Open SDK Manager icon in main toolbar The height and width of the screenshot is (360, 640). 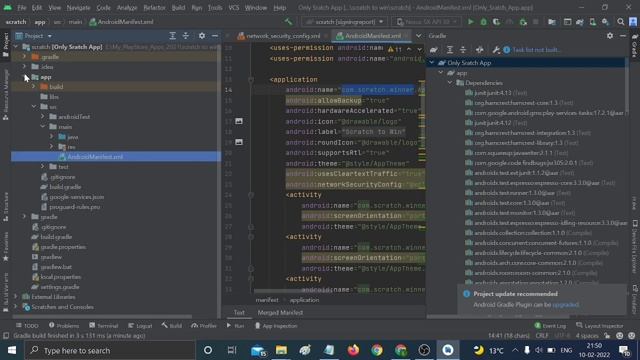pyautogui.click(x=605, y=22)
